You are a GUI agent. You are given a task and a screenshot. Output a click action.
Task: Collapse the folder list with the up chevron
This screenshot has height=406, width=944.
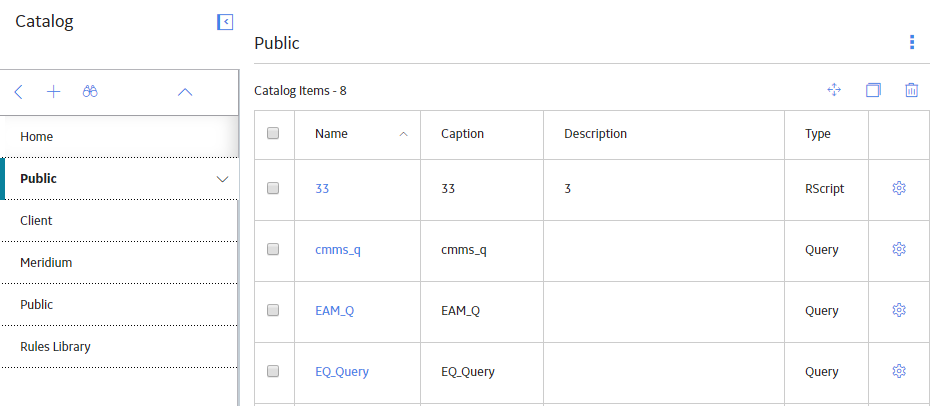click(185, 92)
